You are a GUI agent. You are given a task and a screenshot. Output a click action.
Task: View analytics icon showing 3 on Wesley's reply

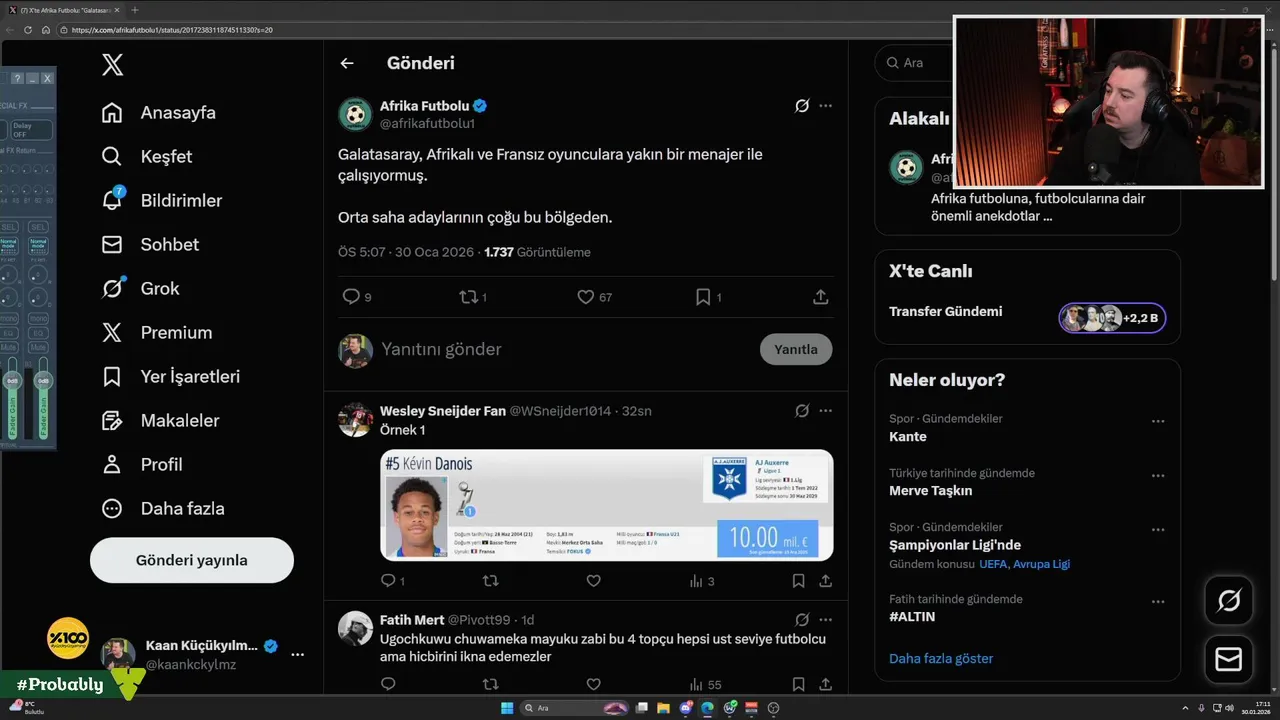[x=696, y=580]
